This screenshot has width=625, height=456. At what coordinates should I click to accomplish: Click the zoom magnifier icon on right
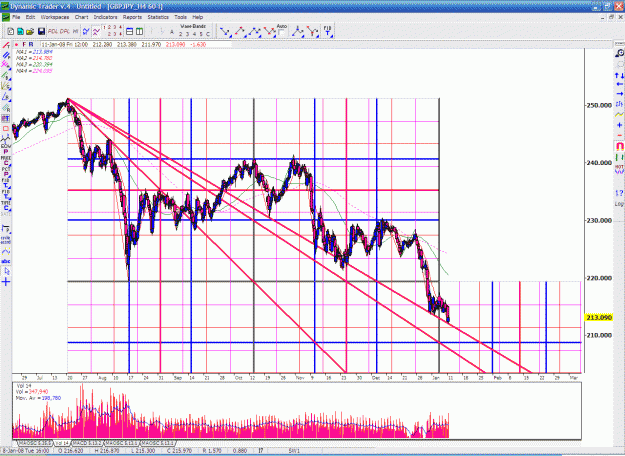619,53
